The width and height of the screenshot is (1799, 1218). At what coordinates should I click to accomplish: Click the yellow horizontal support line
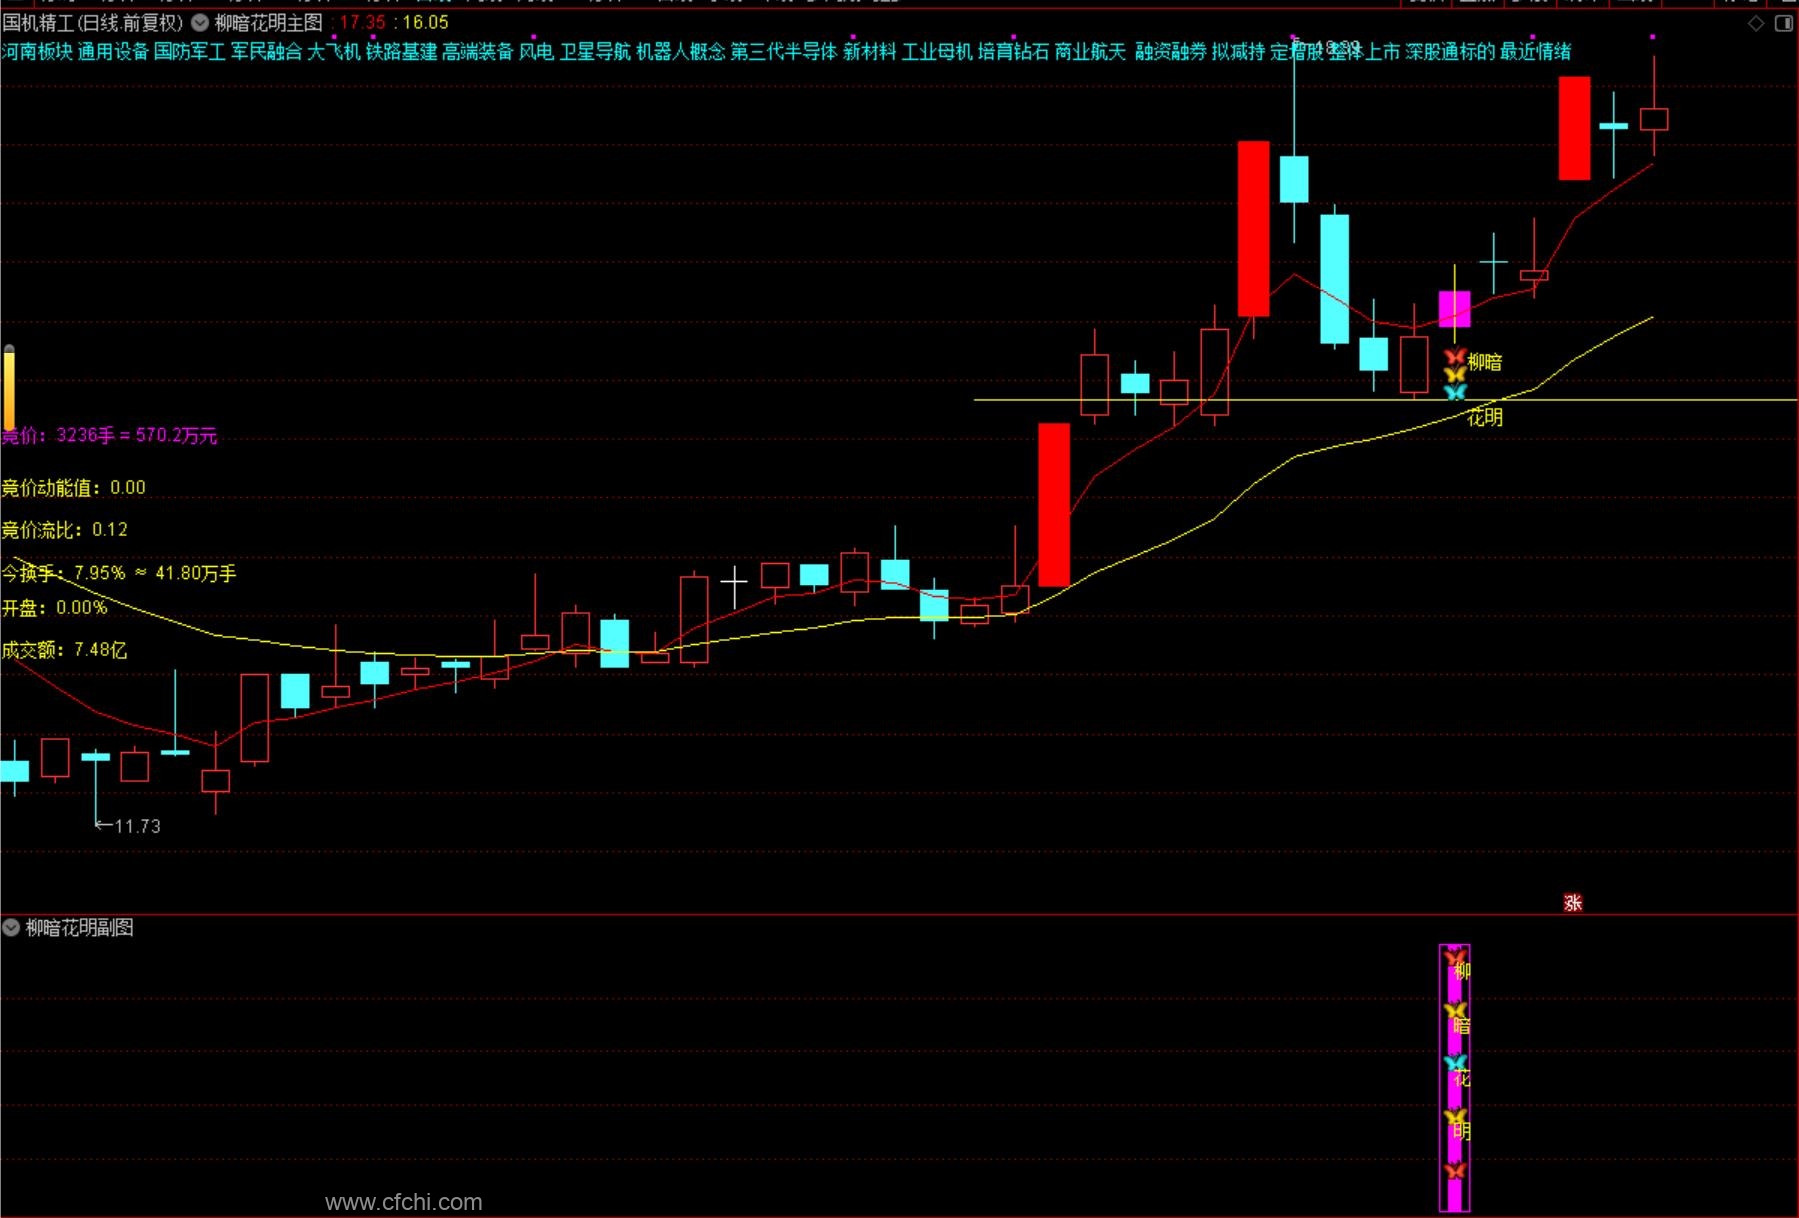pyautogui.click(x=1385, y=400)
